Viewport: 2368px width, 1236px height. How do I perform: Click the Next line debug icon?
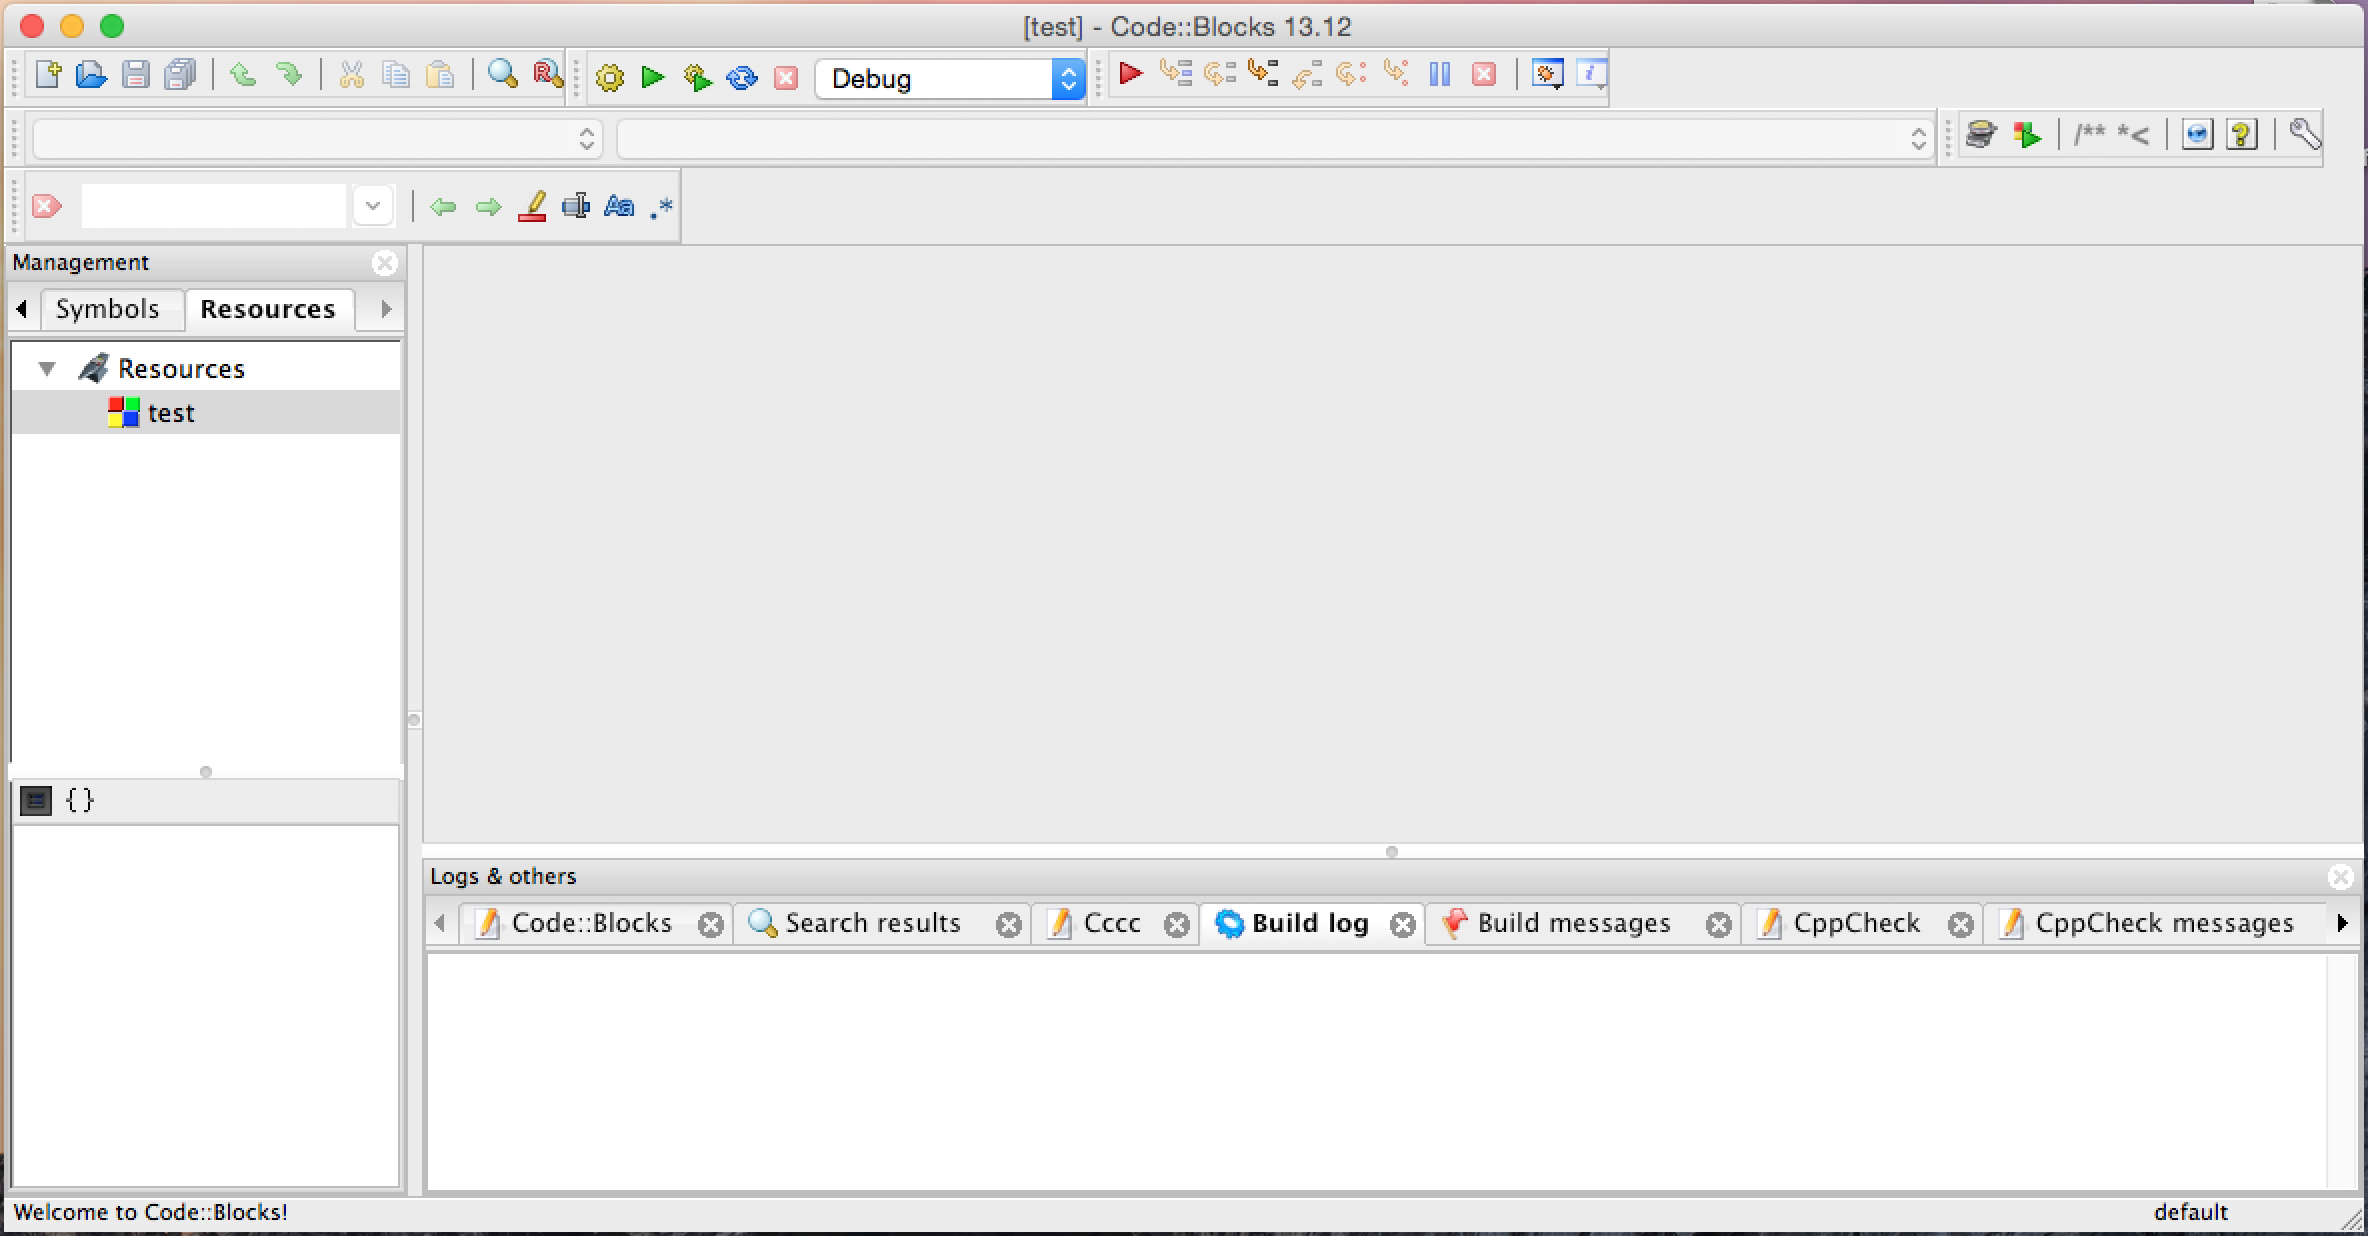tap(1219, 74)
